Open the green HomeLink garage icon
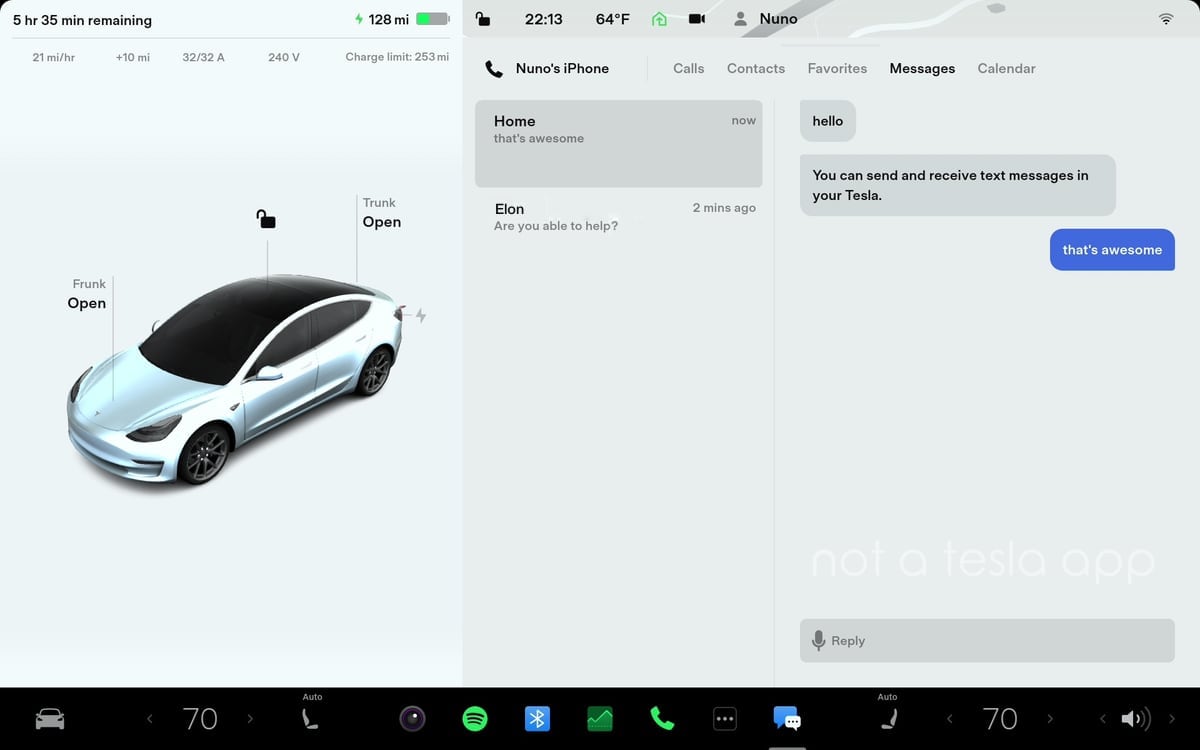The width and height of the screenshot is (1200, 750). tap(659, 19)
